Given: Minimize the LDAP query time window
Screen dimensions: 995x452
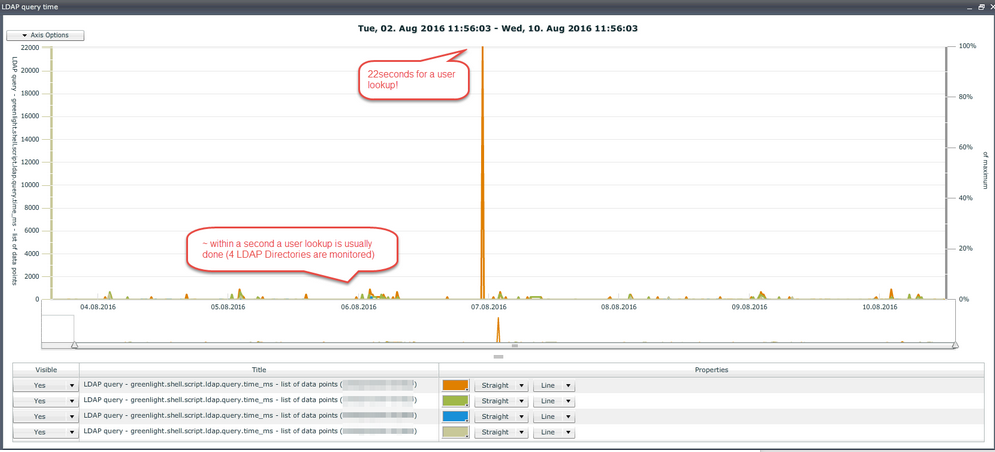Looking at the screenshot, I should point(967,6).
